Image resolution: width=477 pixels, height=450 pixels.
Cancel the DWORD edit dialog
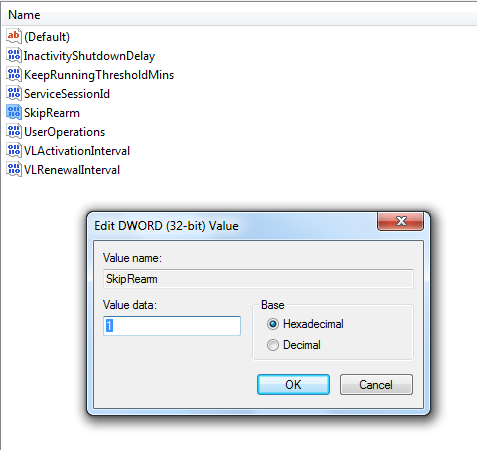click(x=376, y=385)
